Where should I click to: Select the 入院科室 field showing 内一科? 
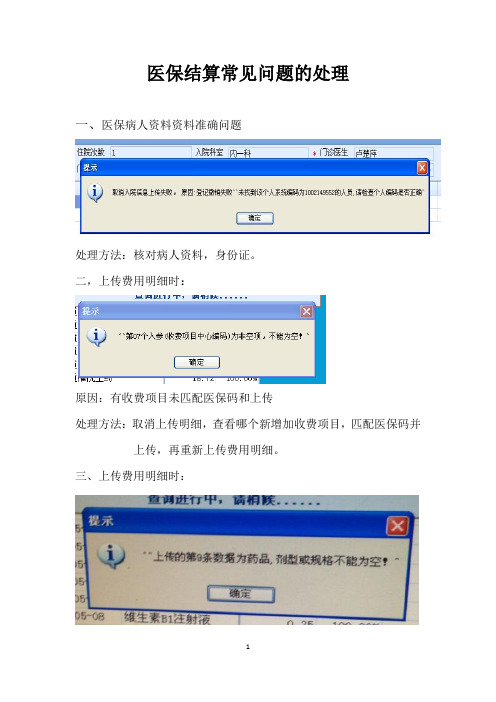click(268, 153)
